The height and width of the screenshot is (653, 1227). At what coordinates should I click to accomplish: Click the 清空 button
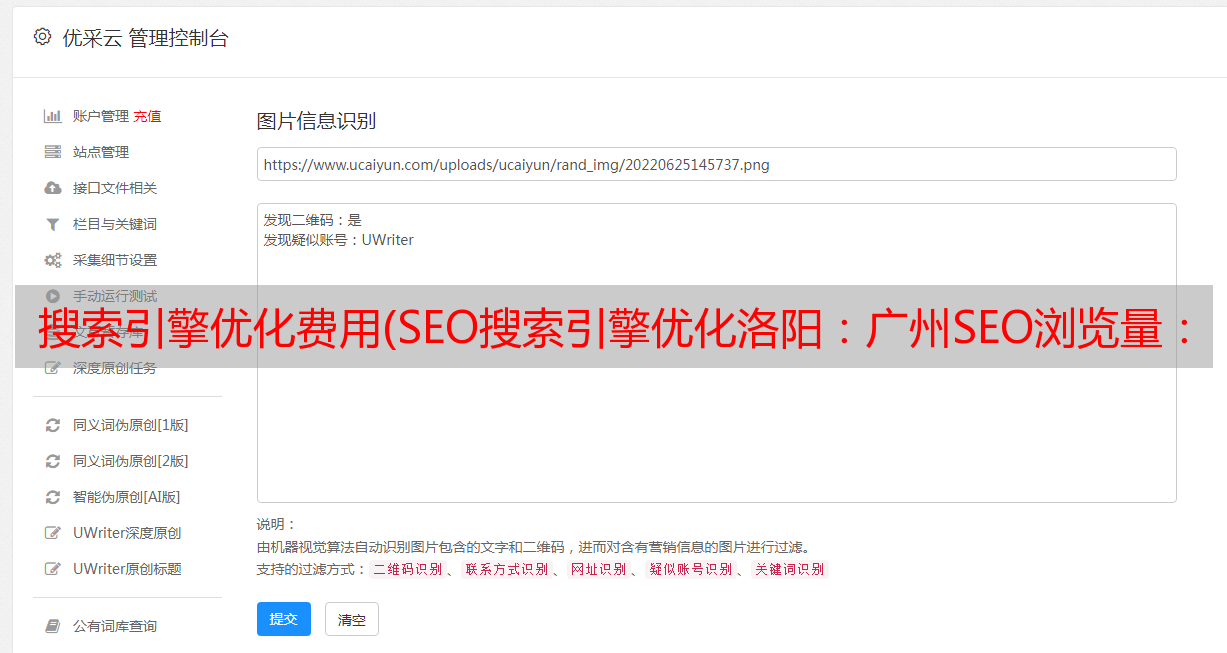pyautogui.click(x=352, y=619)
